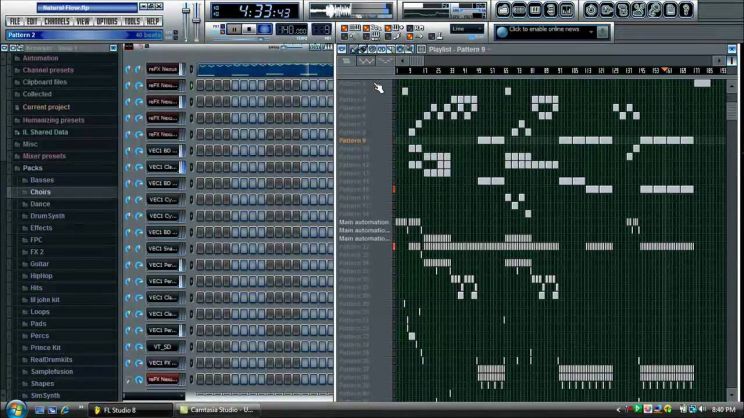
Task: Toggle the Browser view shortcut icon
Action: [x=550, y=9]
